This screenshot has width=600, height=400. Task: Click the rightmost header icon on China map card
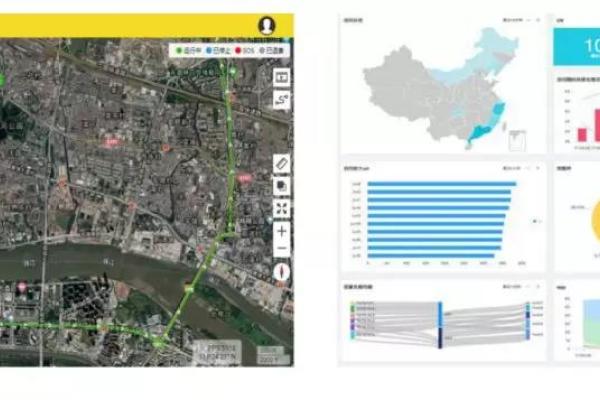pyautogui.click(x=538, y=20)
